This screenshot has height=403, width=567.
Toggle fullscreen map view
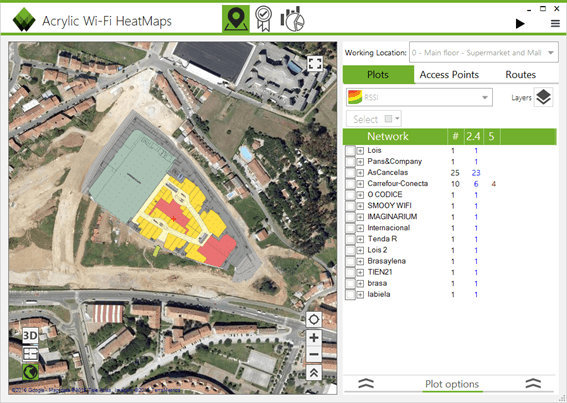pos(315,63)
